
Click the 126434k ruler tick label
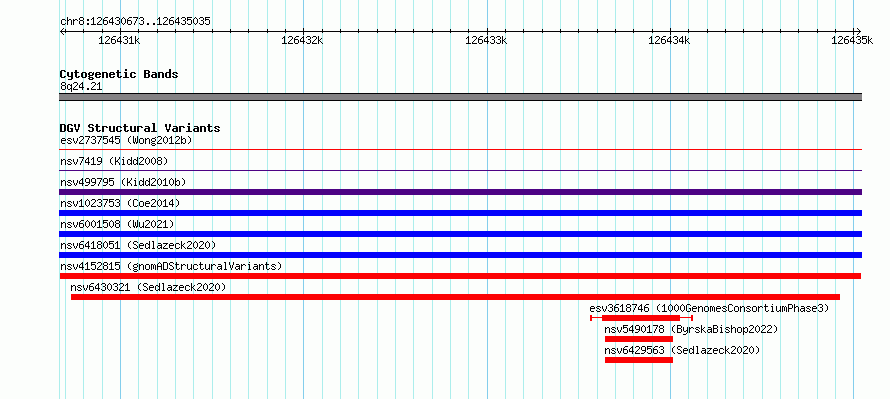[x=669, y=40]
